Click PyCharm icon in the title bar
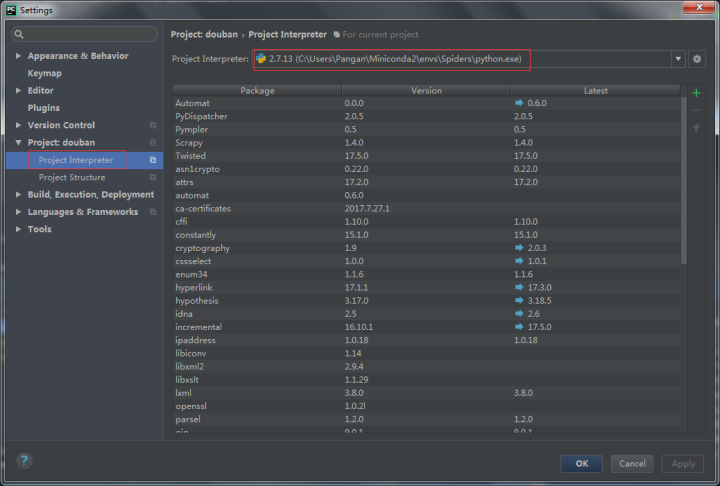Screen dimensions: 720x486 (11, 10)
